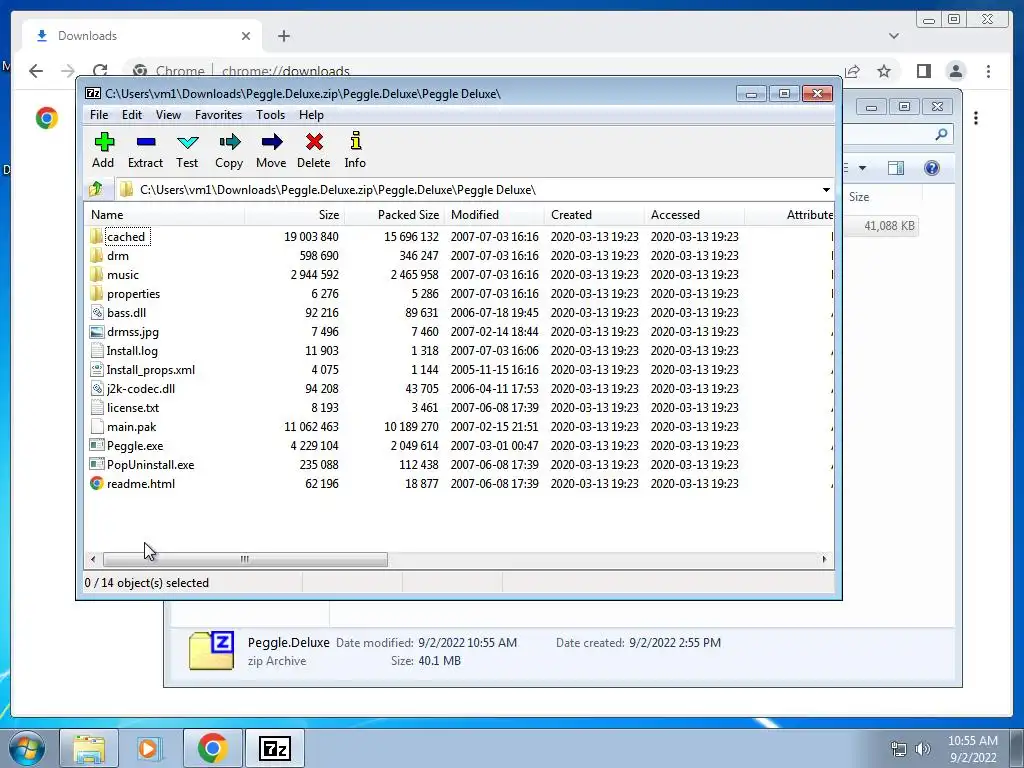The image size is (1024, 768).
Task: Open the View menu
Action: click(168, 115)
